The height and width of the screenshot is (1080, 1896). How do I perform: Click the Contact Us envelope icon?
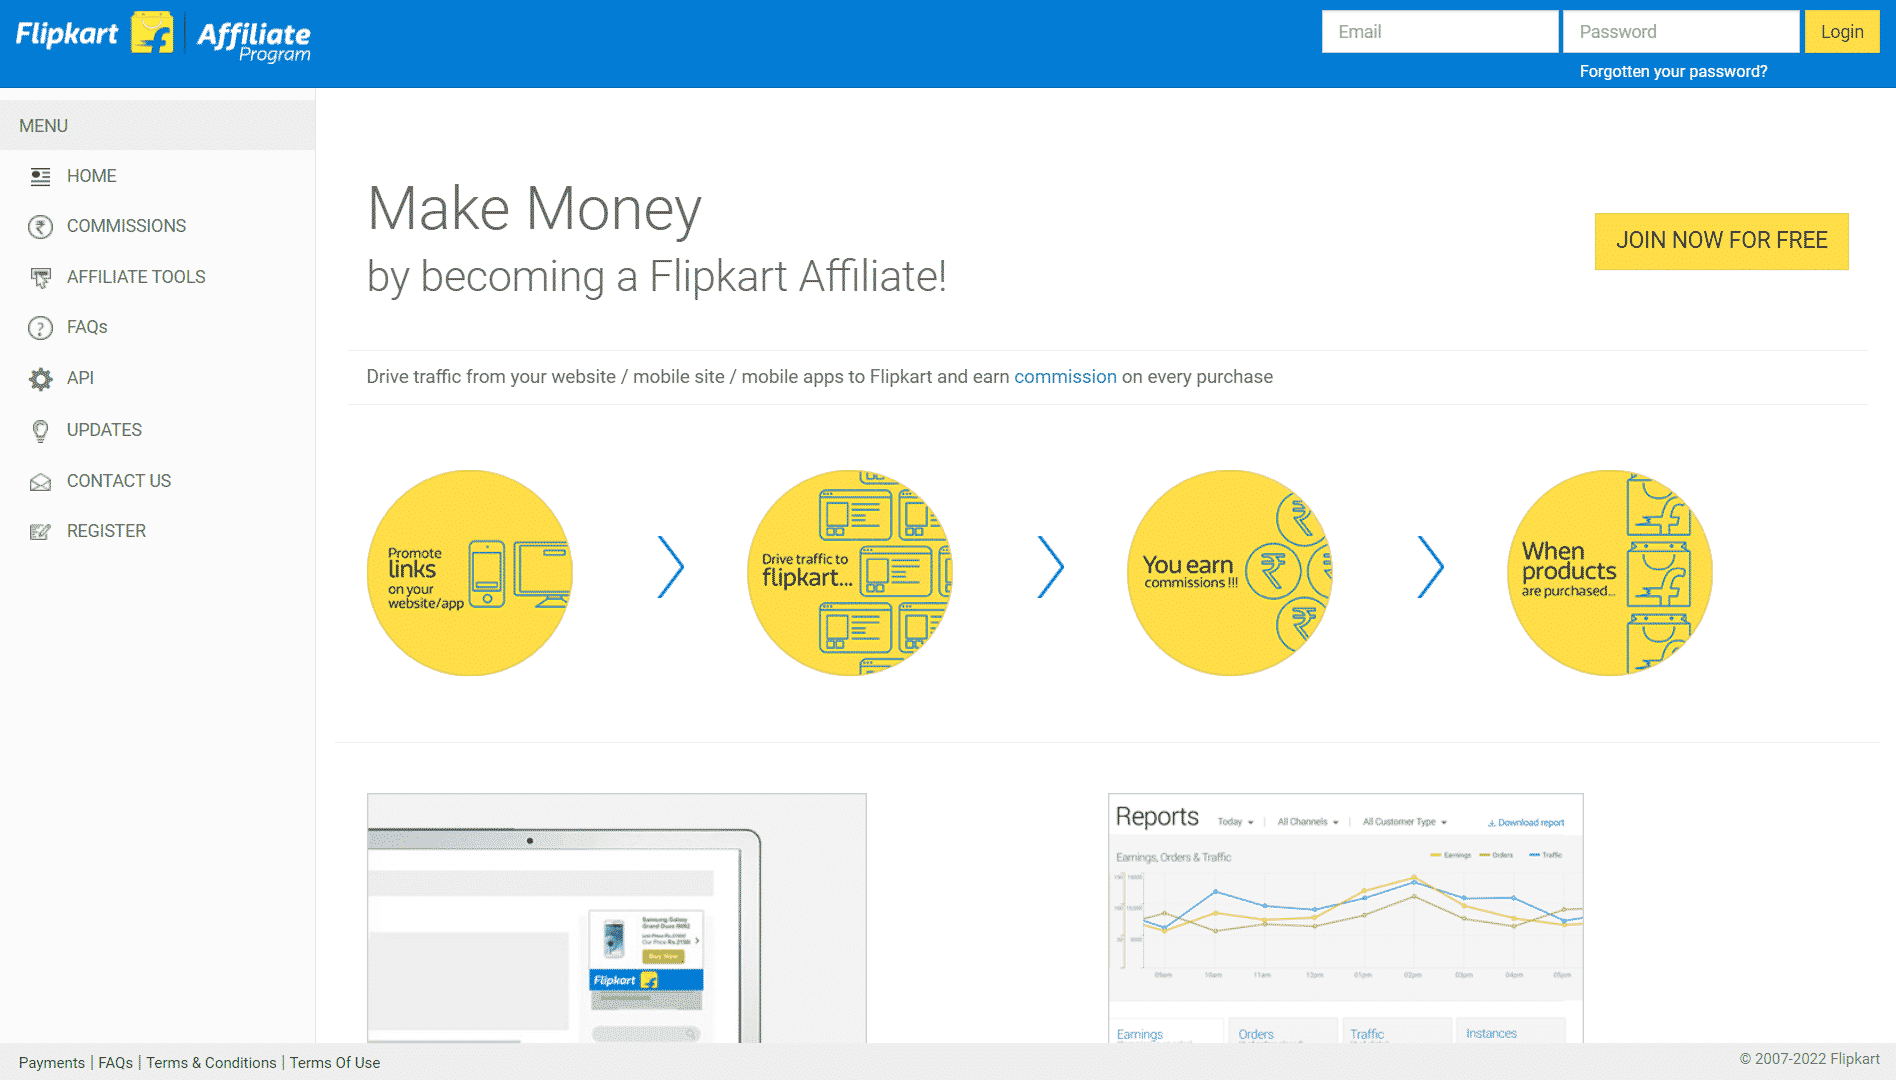coord(40,482)
